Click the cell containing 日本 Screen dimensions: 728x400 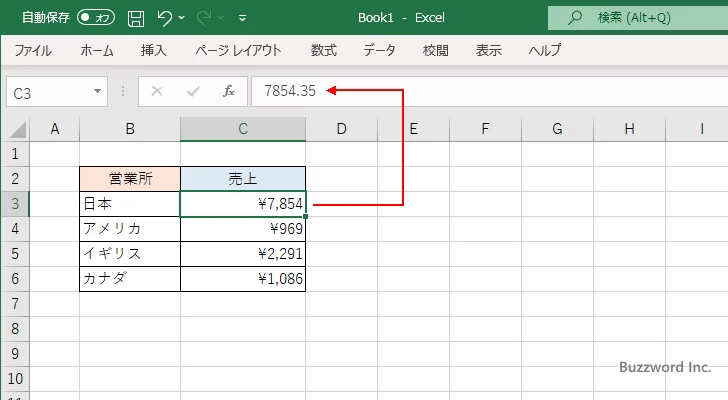(x=130, y=204)
